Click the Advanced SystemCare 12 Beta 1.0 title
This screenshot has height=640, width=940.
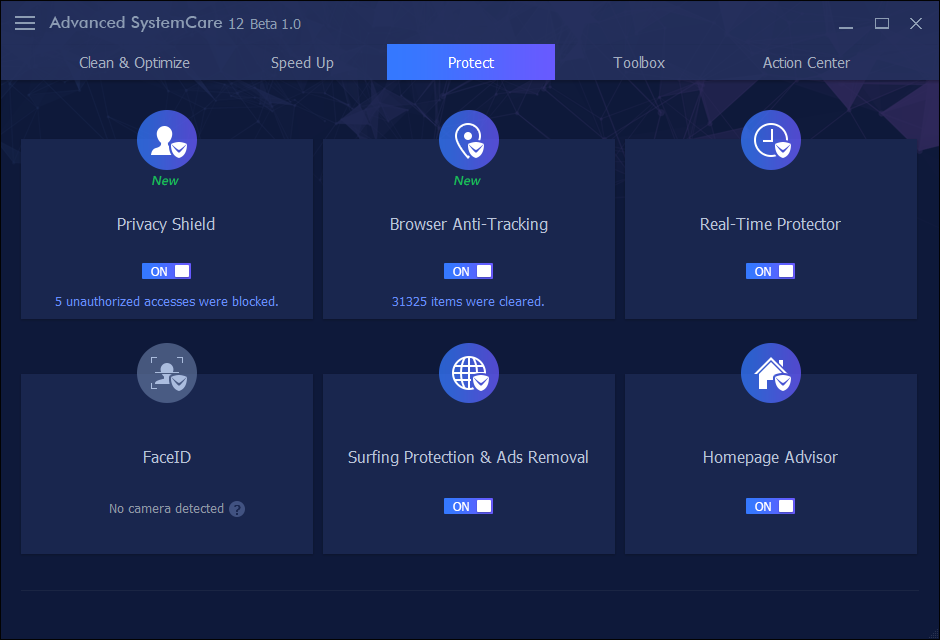pyautogui.click(x=175, y=23)
